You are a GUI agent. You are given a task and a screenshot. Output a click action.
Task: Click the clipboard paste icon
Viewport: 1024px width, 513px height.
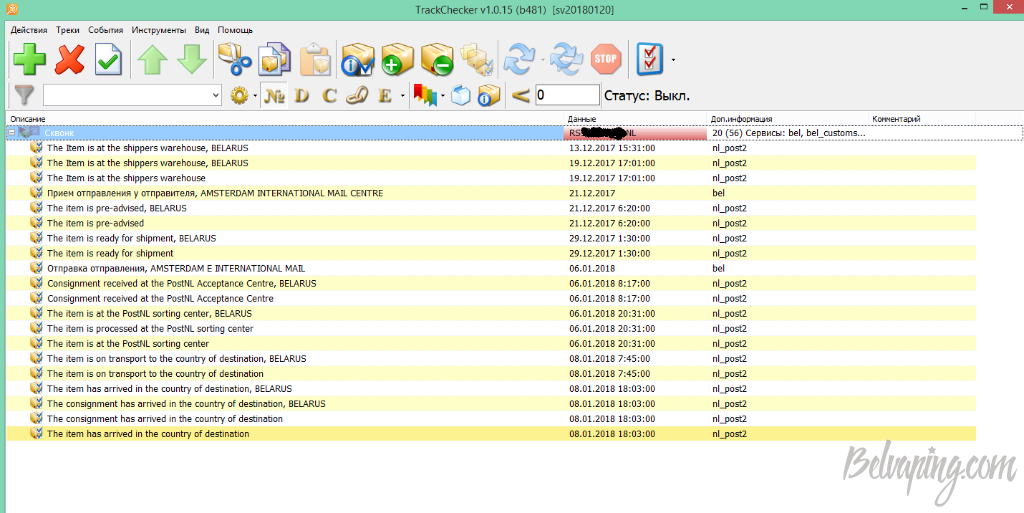315,59
